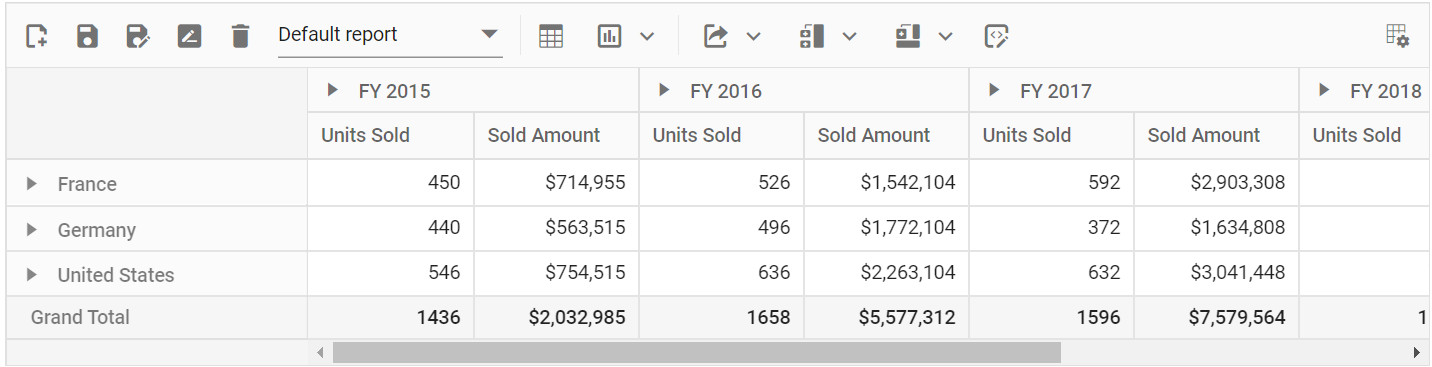
Task: Expand the FY 2016 column
Action: pos(664,90)
